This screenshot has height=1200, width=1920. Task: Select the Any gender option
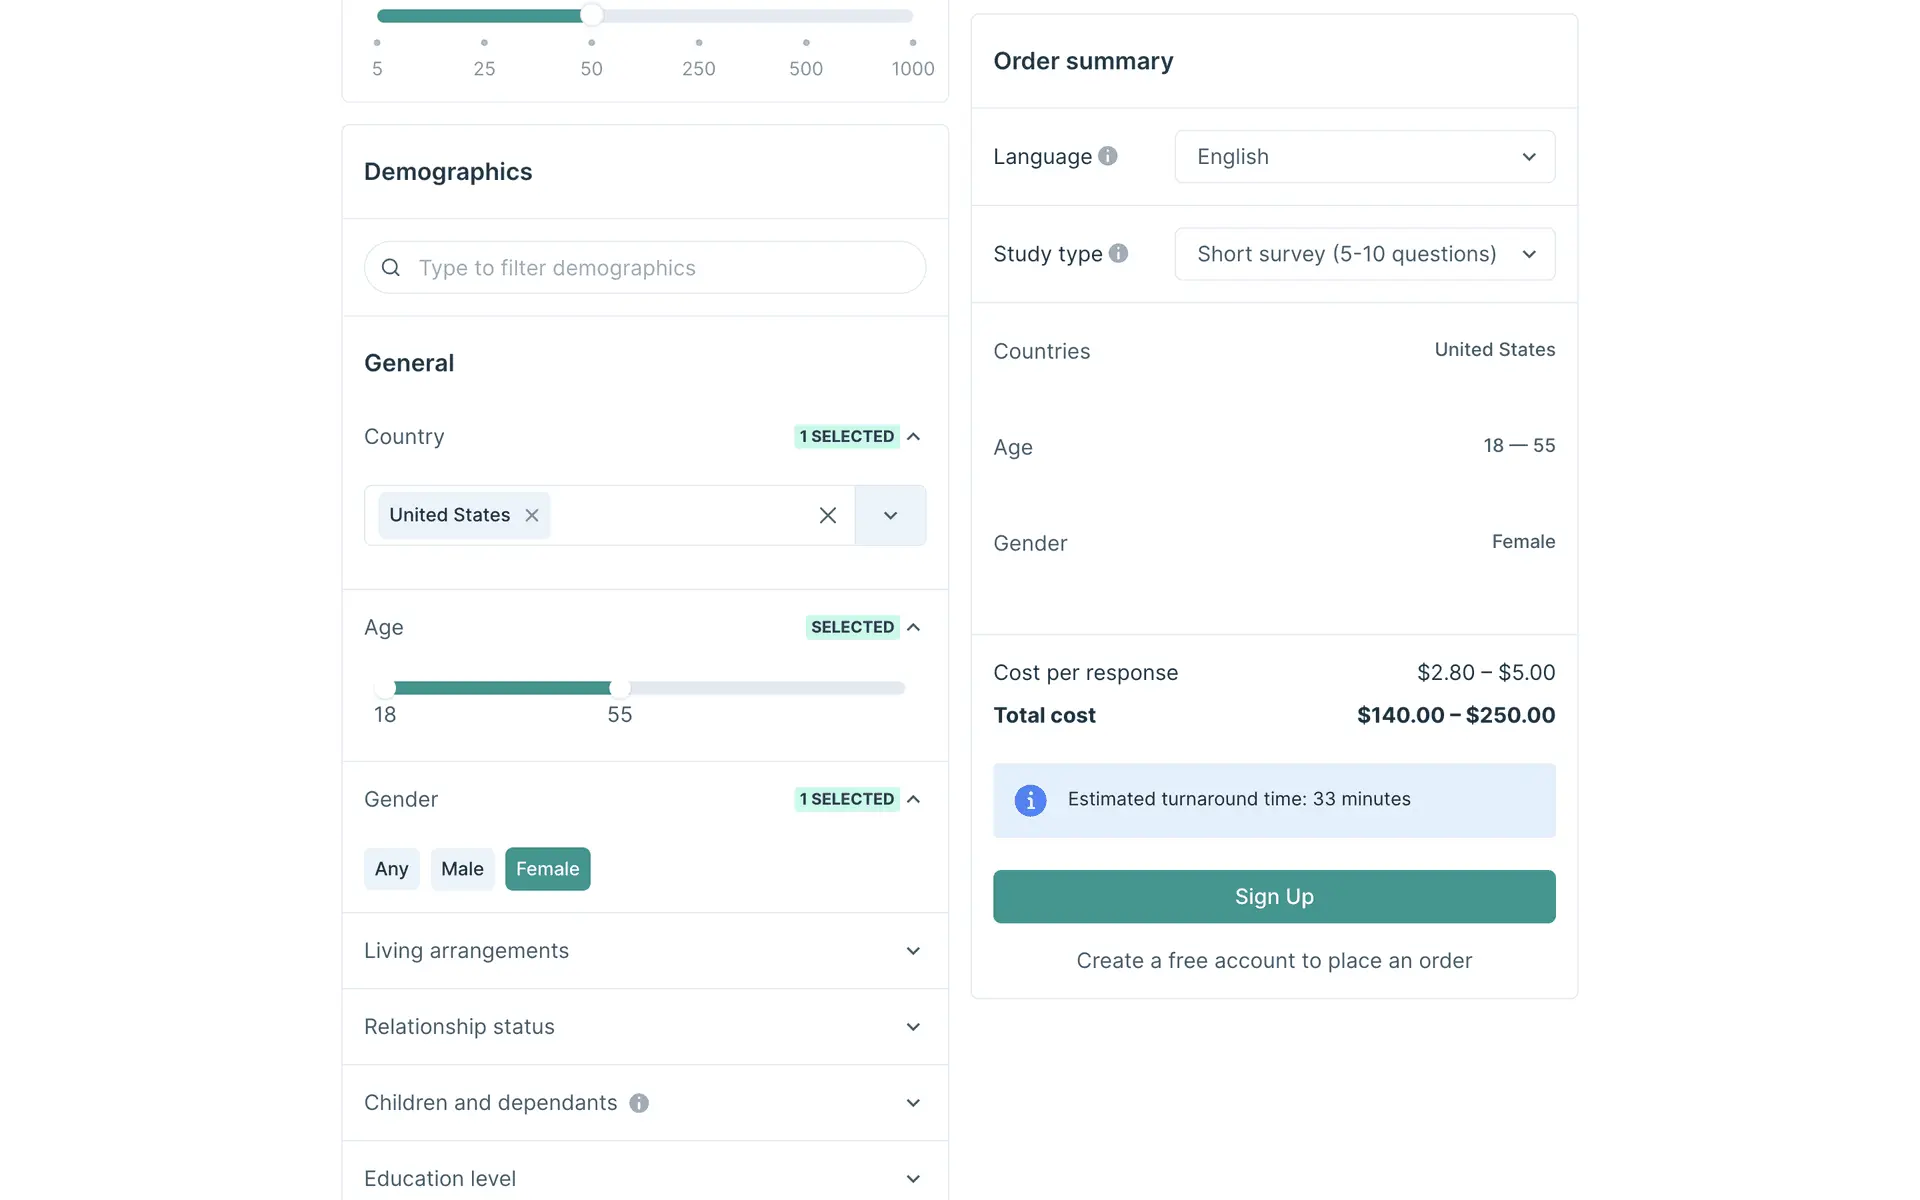(391, 869)
